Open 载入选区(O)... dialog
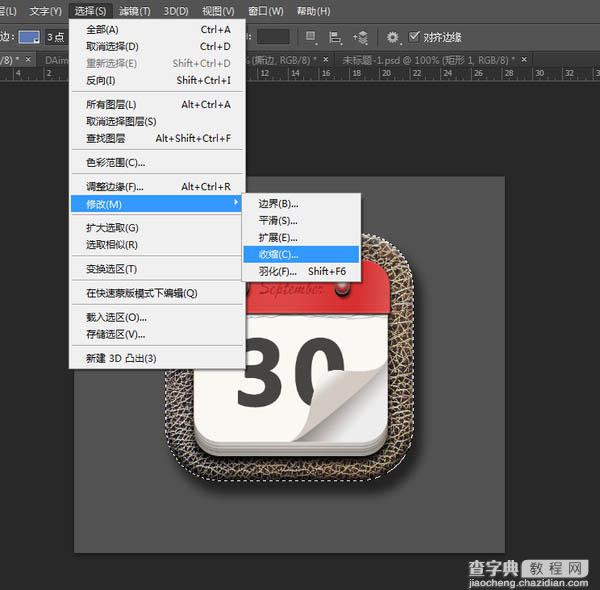The height and width of the screenshot is (590, 600). click(158, 318)
